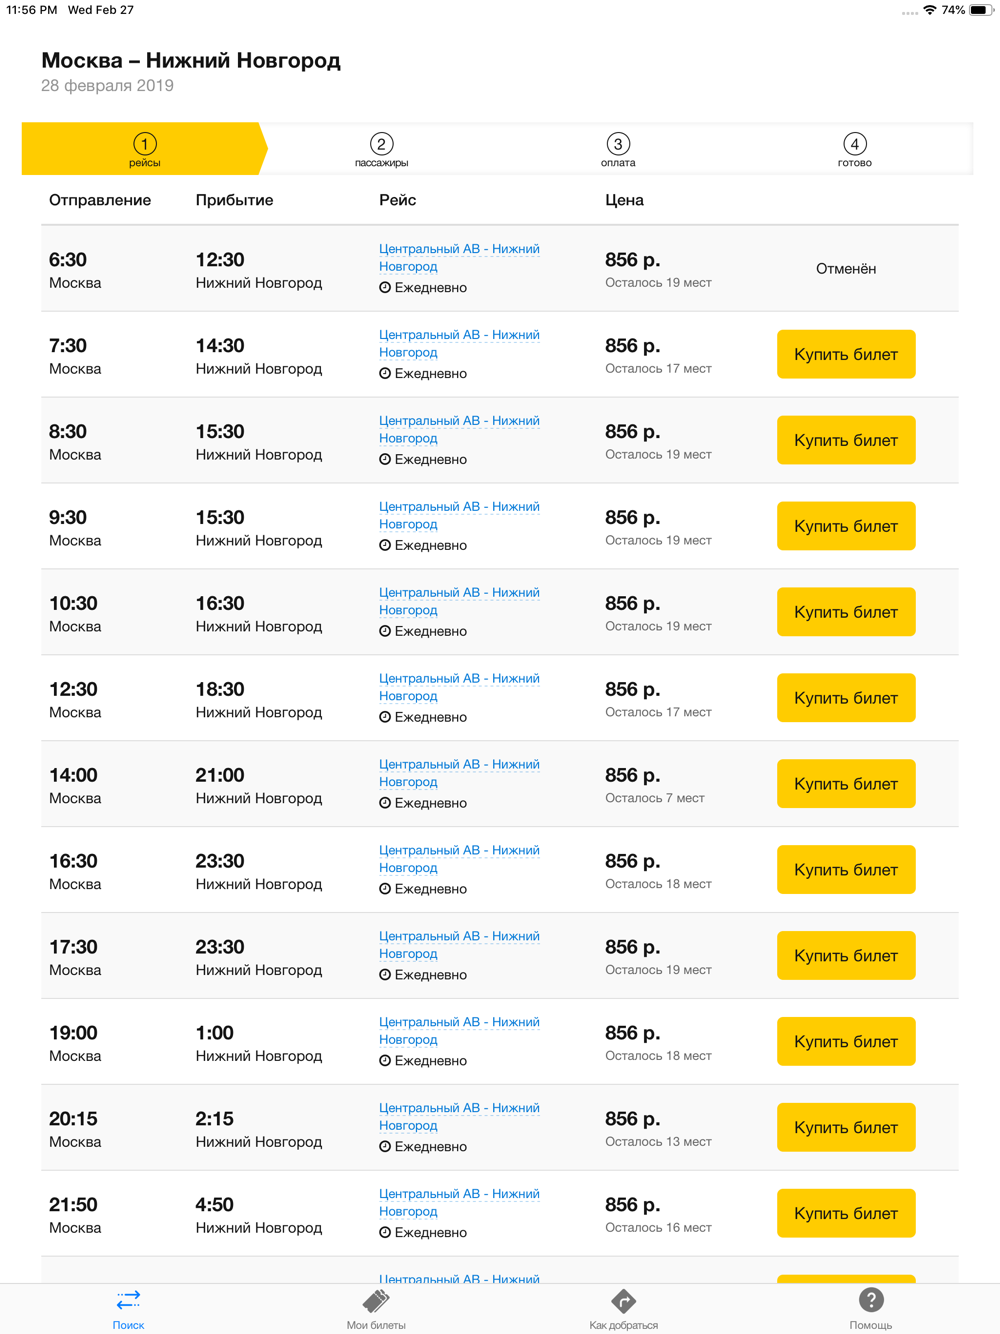The height and width of the screenshot is (1334, 1000).
Task: Buy ticket for 17:30 departure
Action: pos(846,955)
